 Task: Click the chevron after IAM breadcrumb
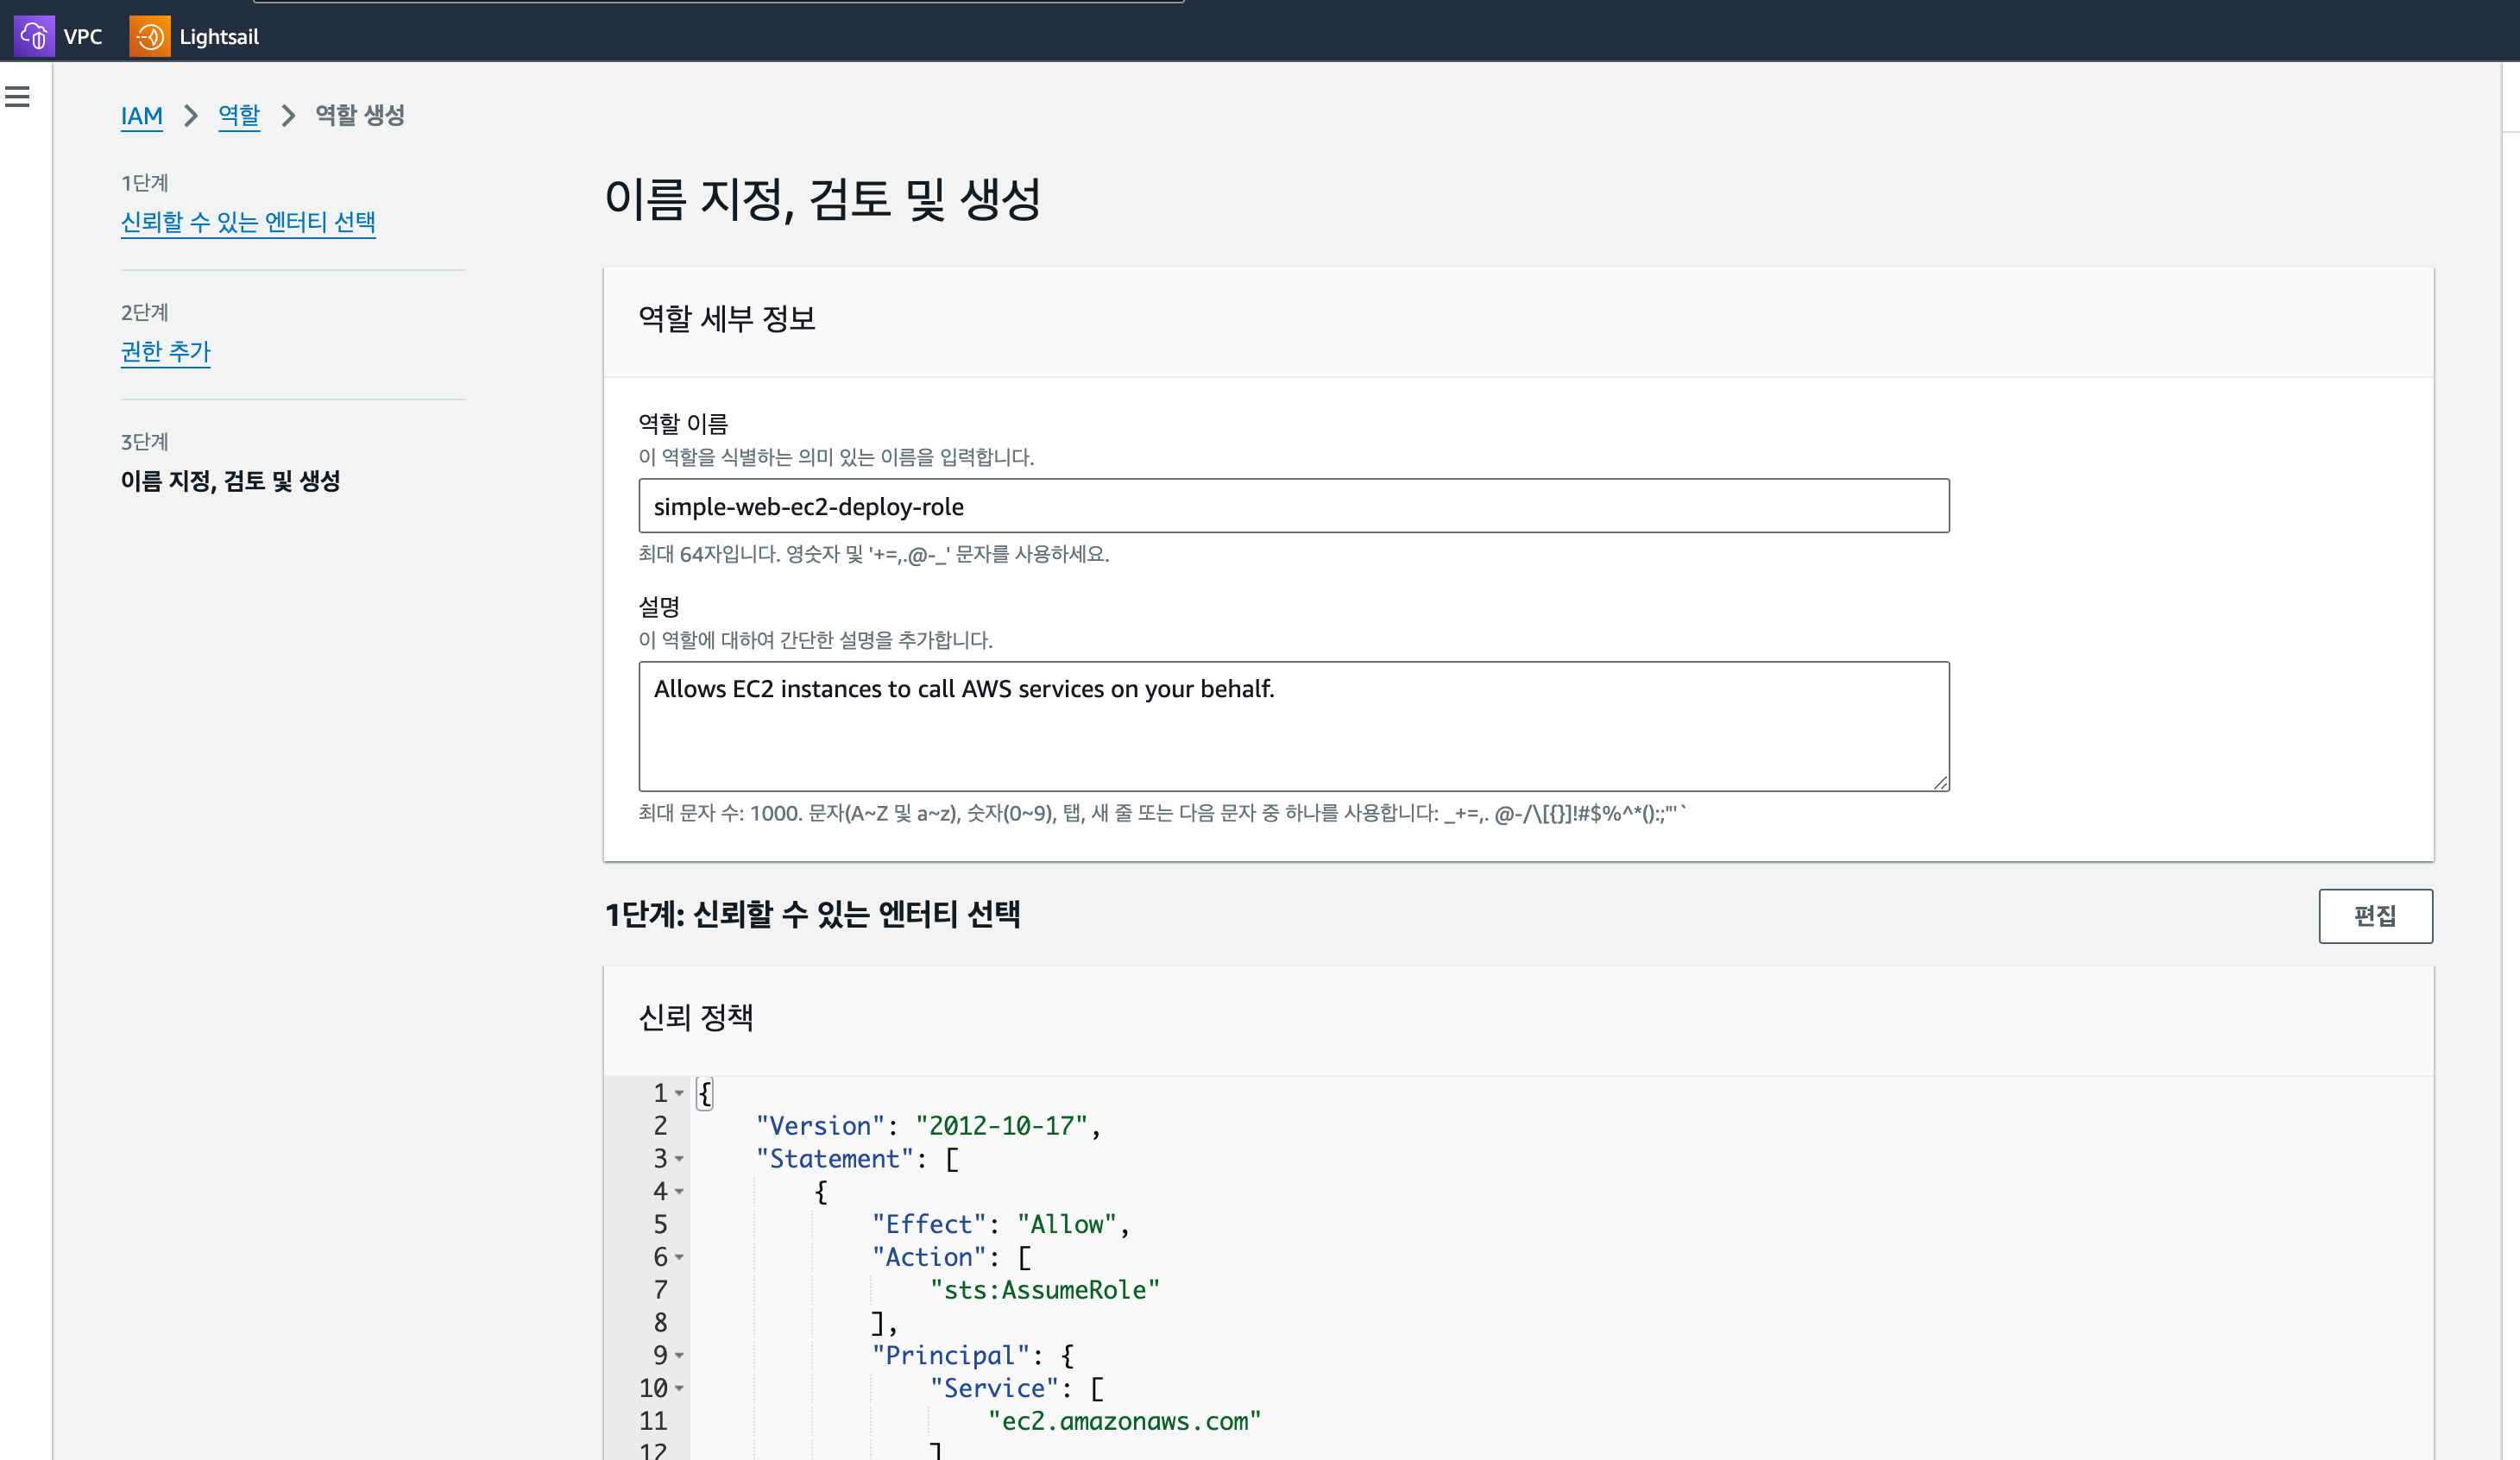(x=191, y=116)
